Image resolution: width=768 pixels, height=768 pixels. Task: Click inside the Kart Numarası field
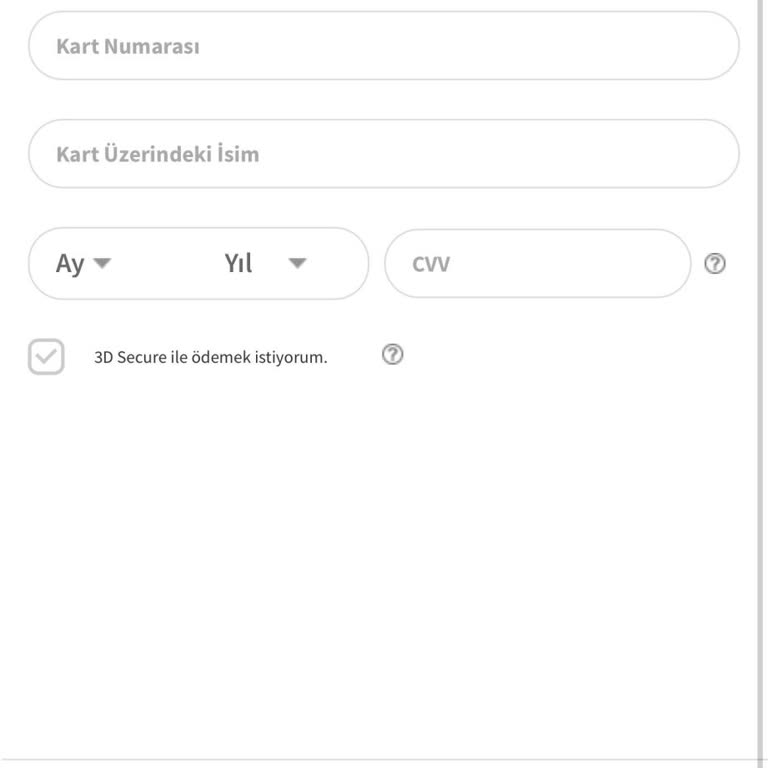click(x=384, y=46)
